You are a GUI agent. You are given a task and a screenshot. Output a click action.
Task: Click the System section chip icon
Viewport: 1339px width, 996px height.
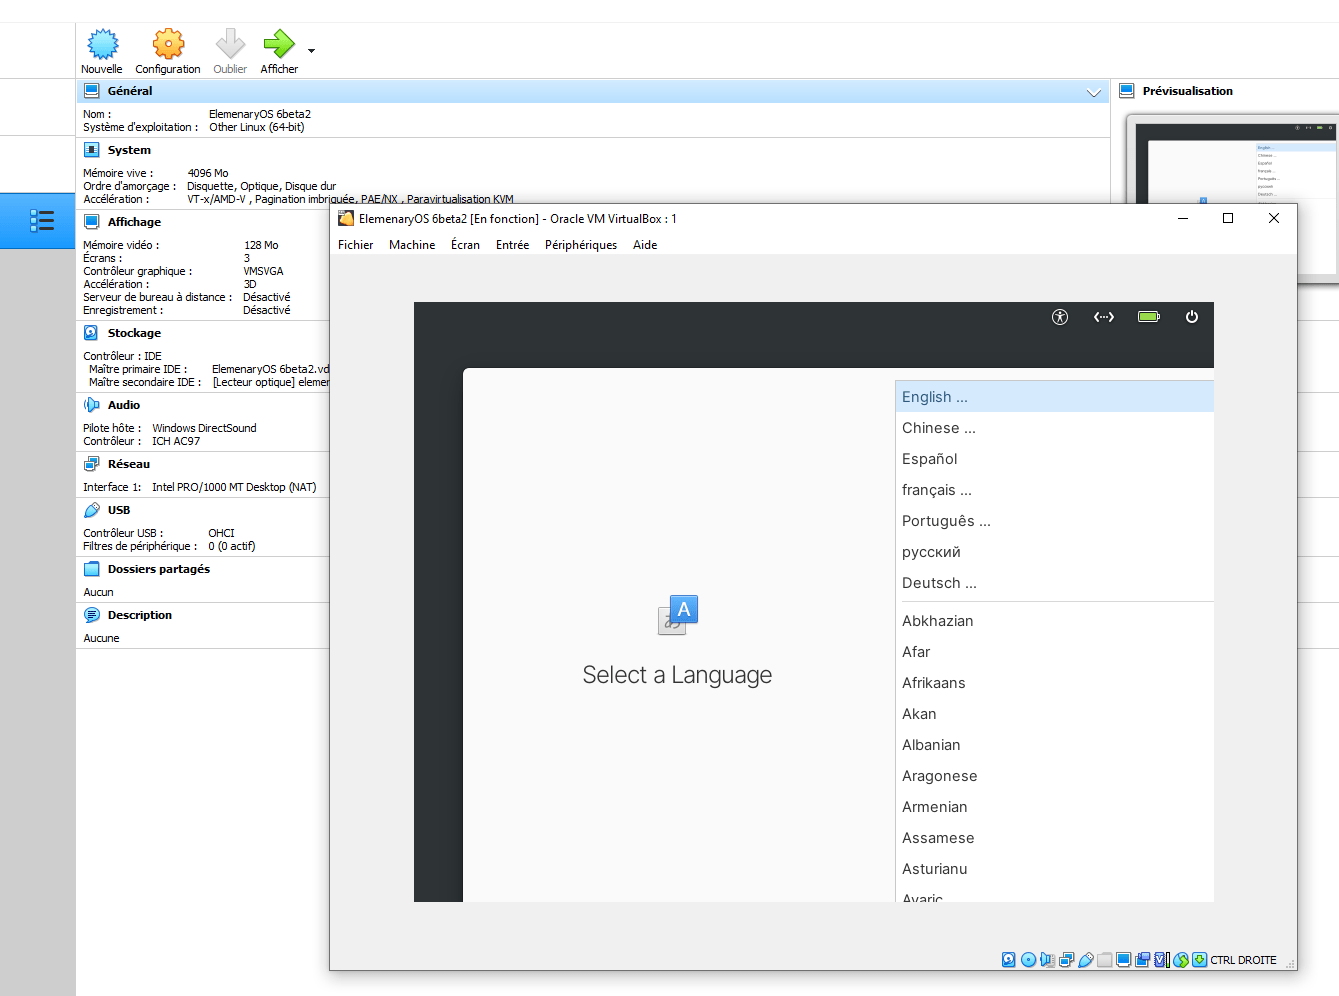tap(91, 150)
